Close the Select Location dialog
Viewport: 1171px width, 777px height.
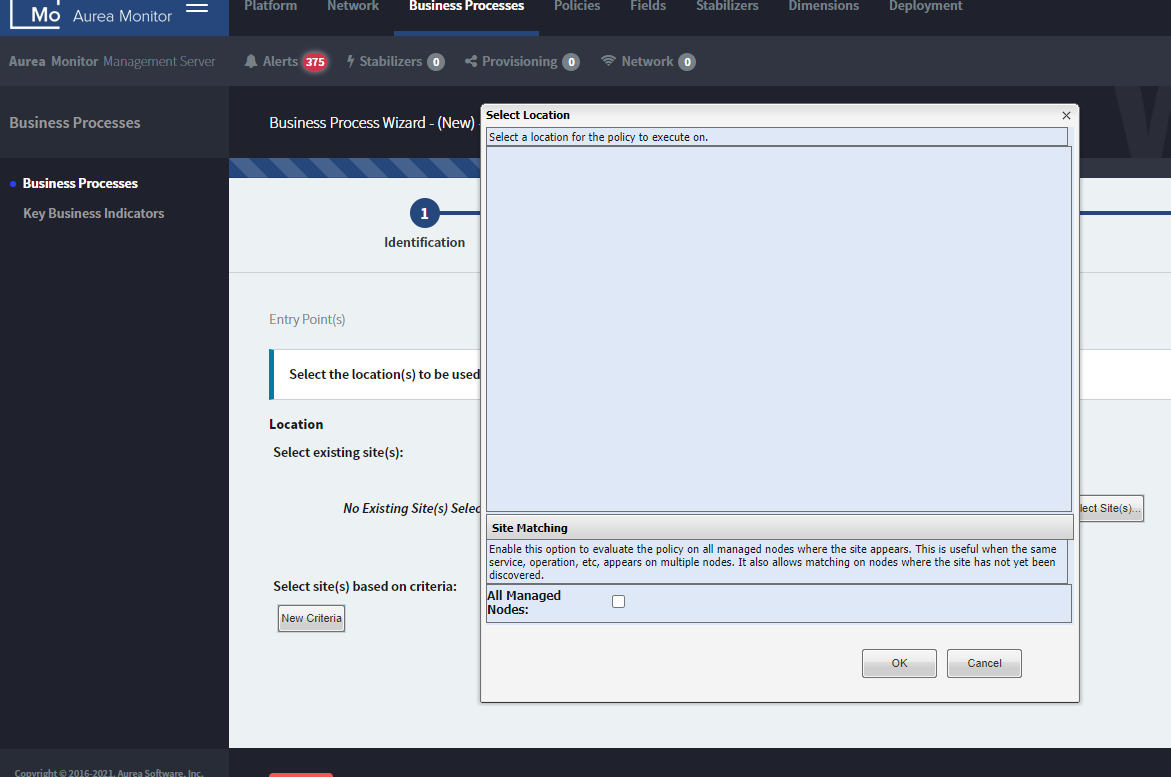(x=1066, y=115)
